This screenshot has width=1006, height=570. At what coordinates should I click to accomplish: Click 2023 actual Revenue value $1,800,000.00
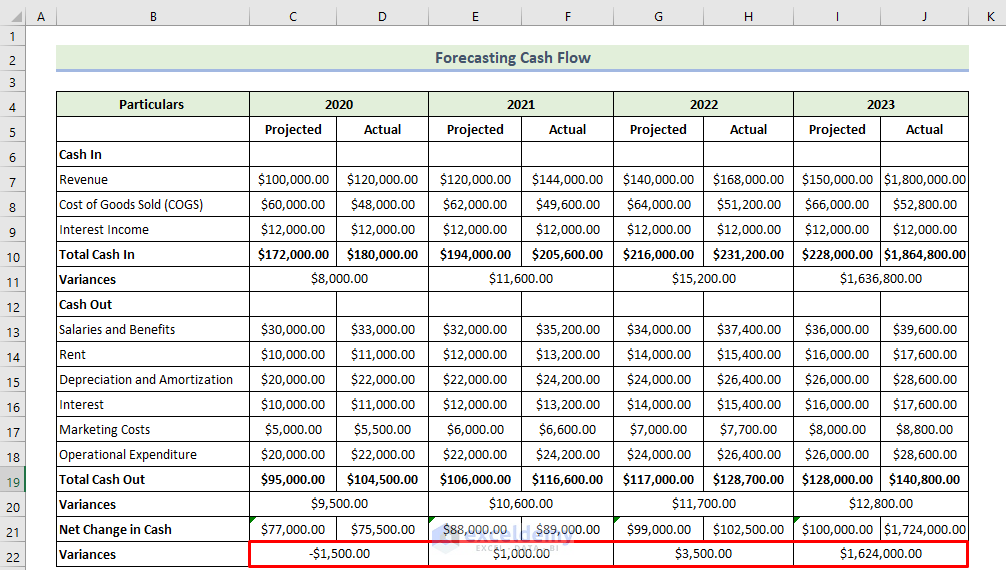coord(924,180)
